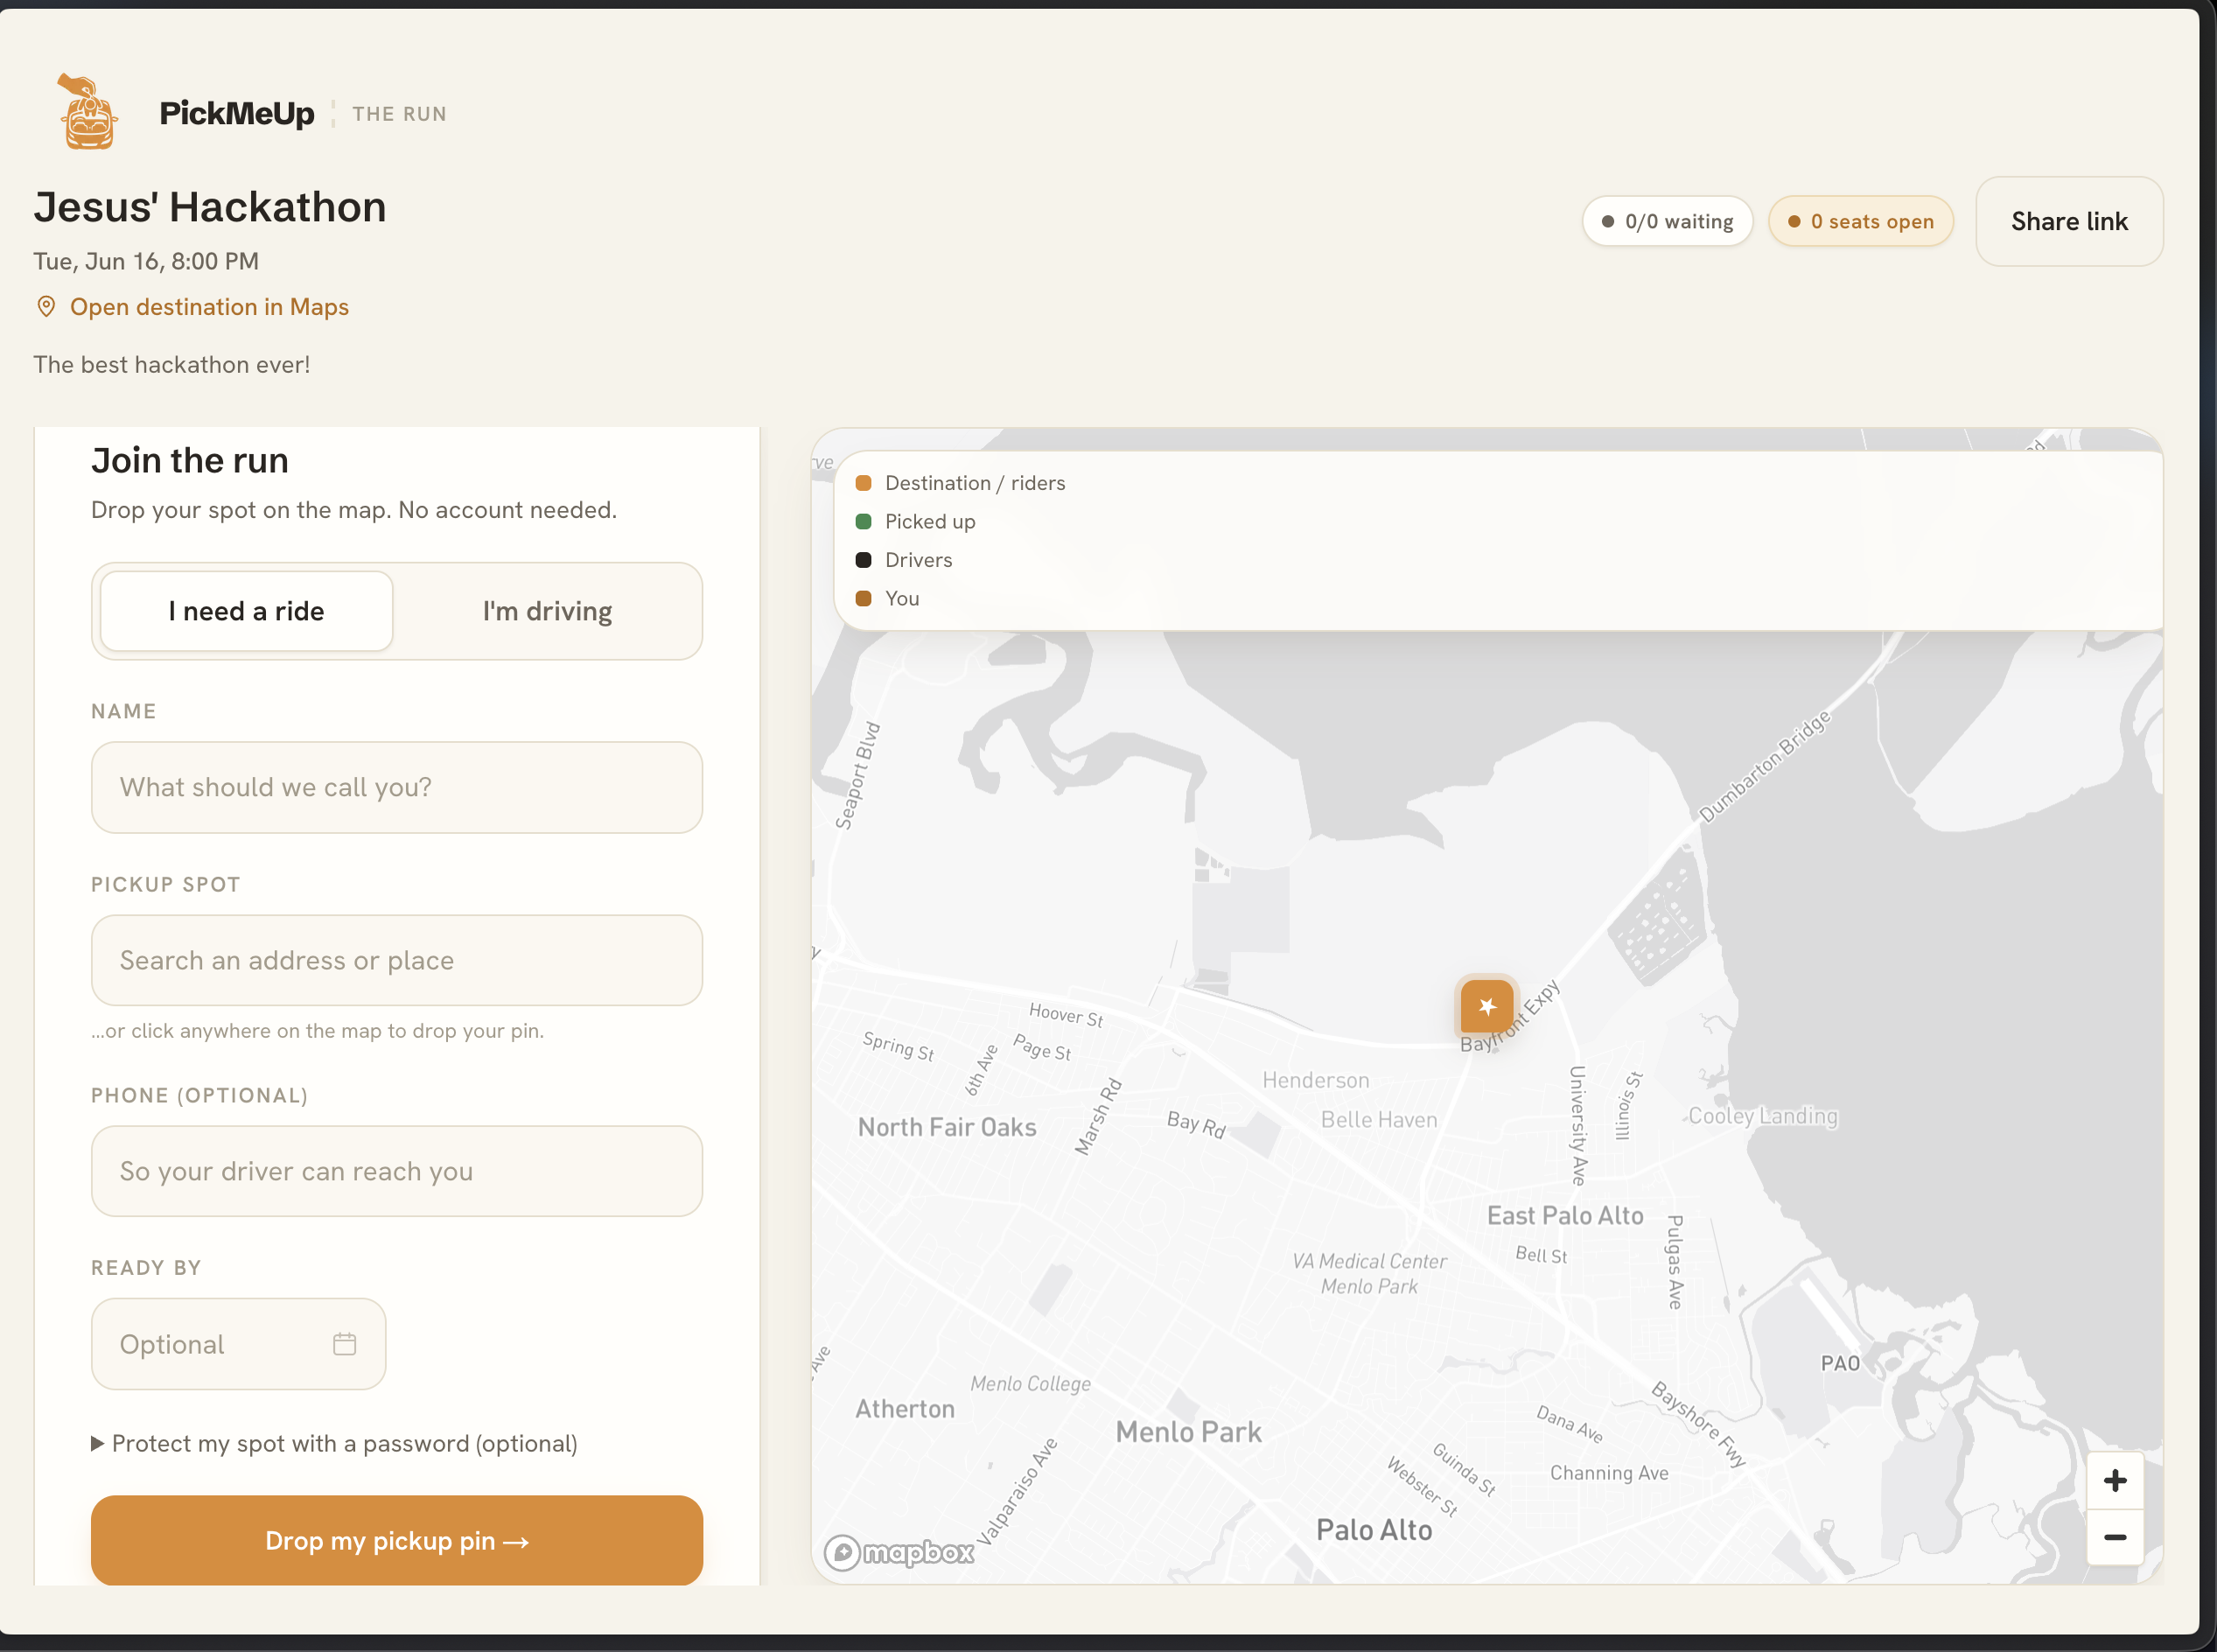This screenshot has width=2217, height=1652.
Task: Click the Bayshore Fwy map label
Action: click(x=1698, y=1424)
